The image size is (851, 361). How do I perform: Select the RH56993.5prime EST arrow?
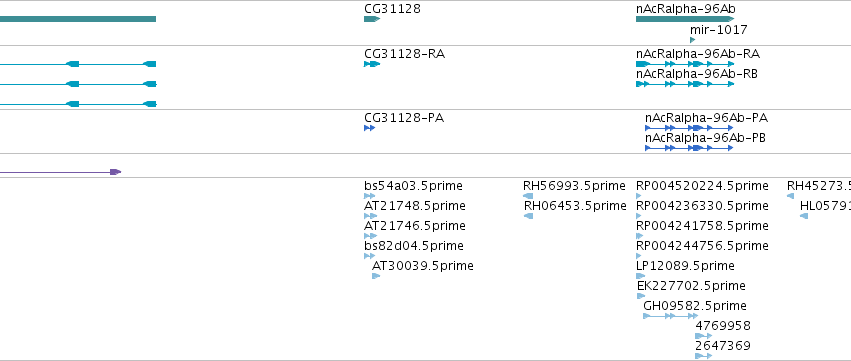[x=528, y=196]
